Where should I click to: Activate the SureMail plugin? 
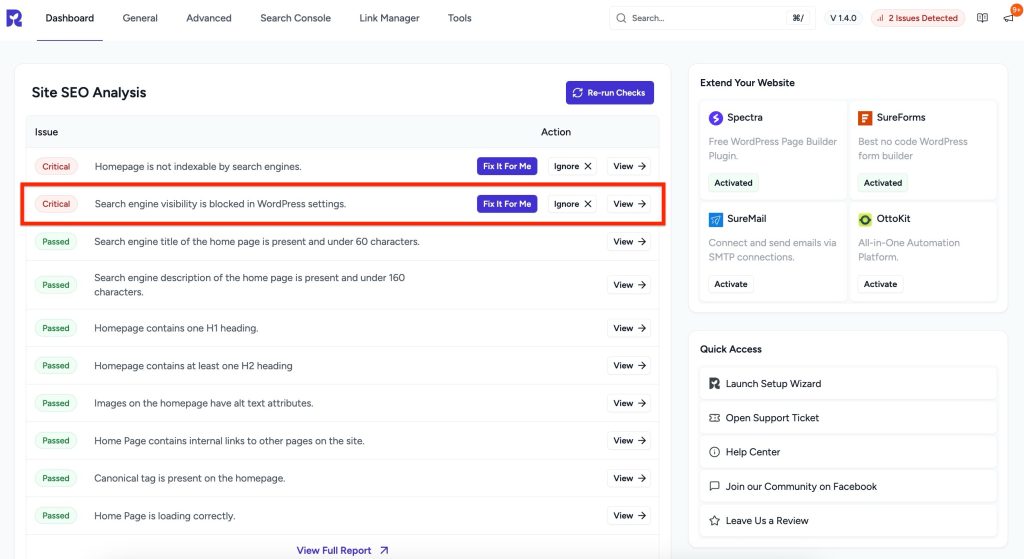pyautogui.click(x=731, y=284)
